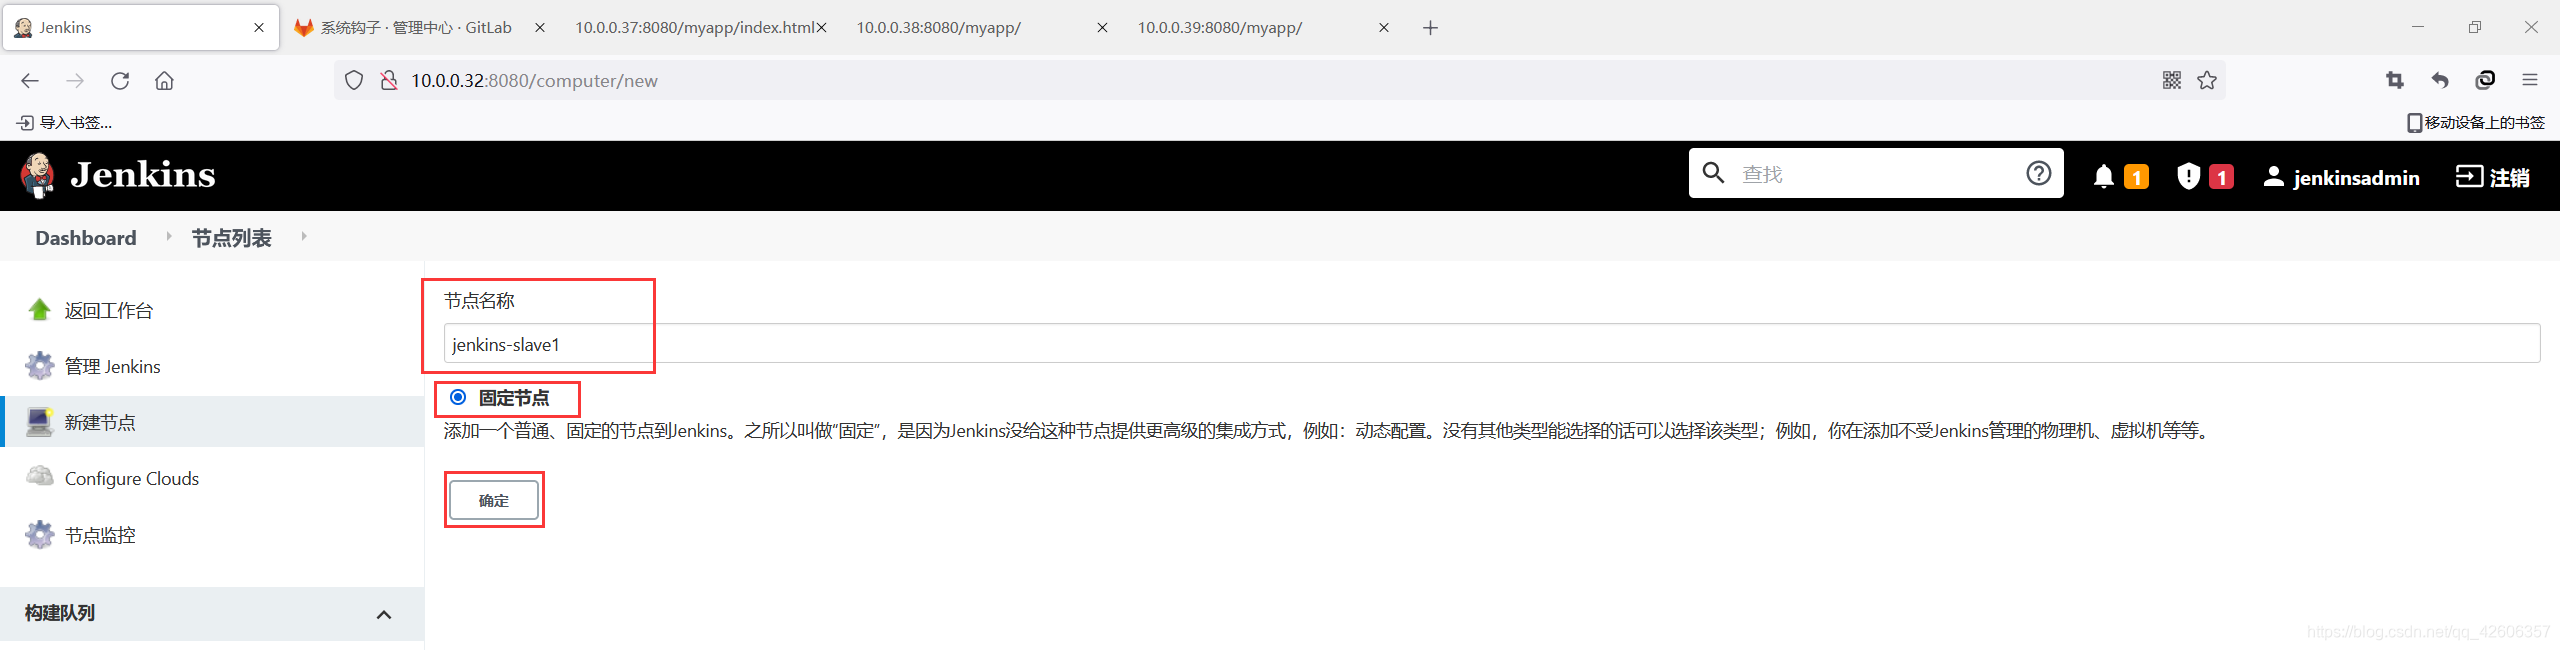Click the Jenkins browser tab
Viewport: 2560px width, 650px height.
click(141, 28)
